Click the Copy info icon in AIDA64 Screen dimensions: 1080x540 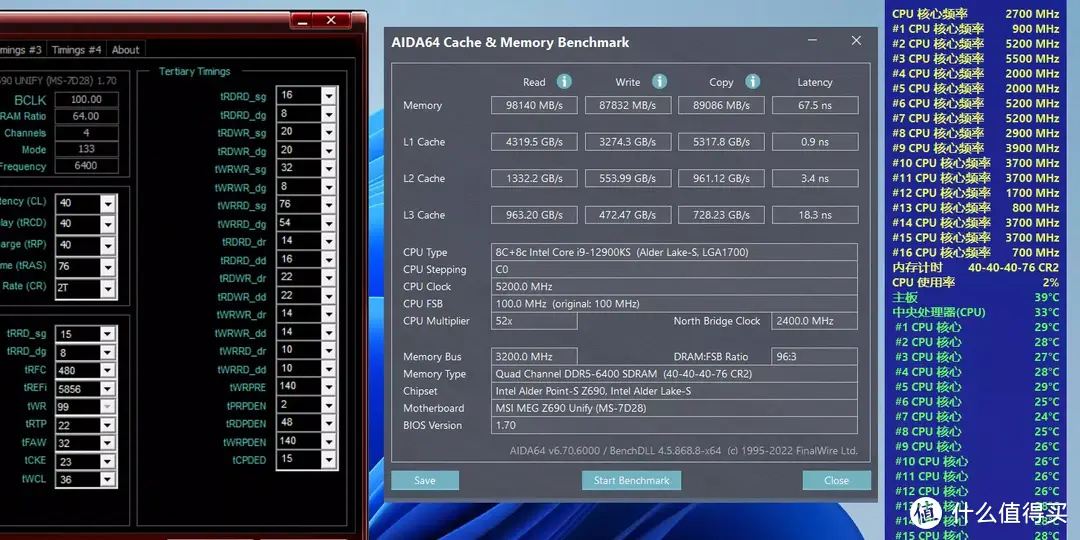752,81
